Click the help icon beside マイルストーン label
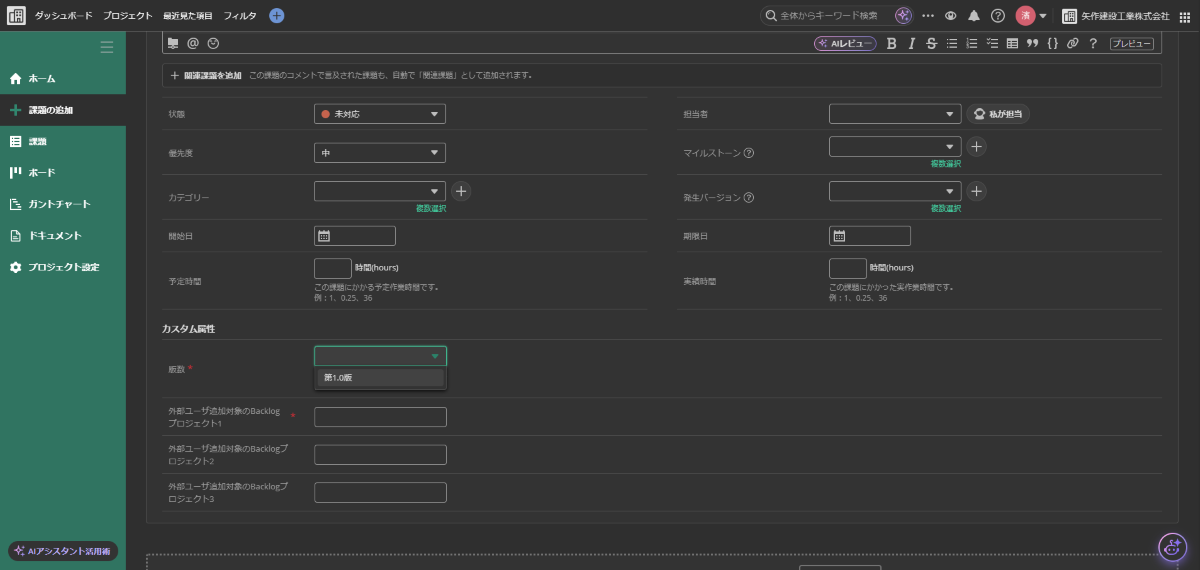 [x=749, y=153]
